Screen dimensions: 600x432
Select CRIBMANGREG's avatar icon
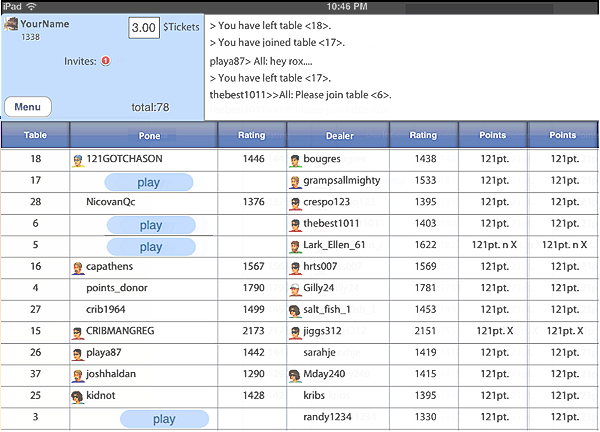[78, 332]
